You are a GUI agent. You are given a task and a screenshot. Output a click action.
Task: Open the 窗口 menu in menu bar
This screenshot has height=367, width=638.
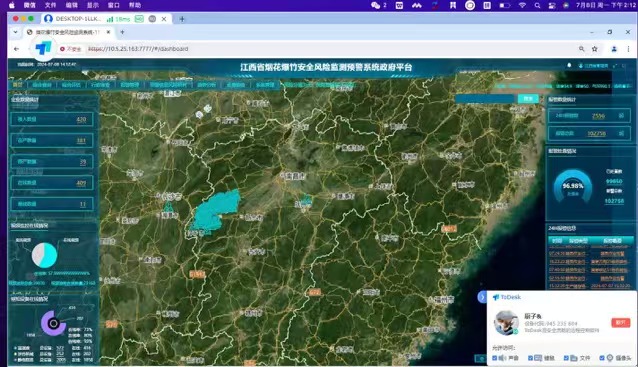click(114, 5)
